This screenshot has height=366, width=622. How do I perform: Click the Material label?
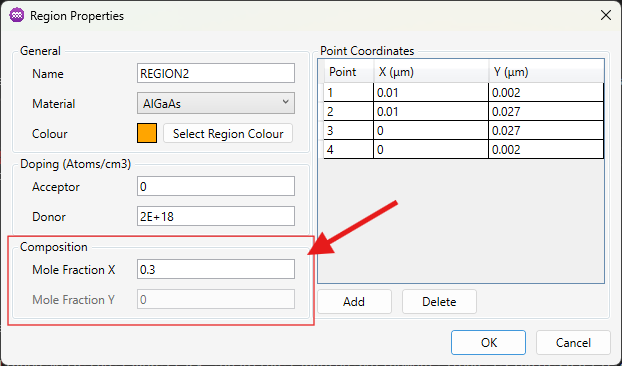[54, 104]
